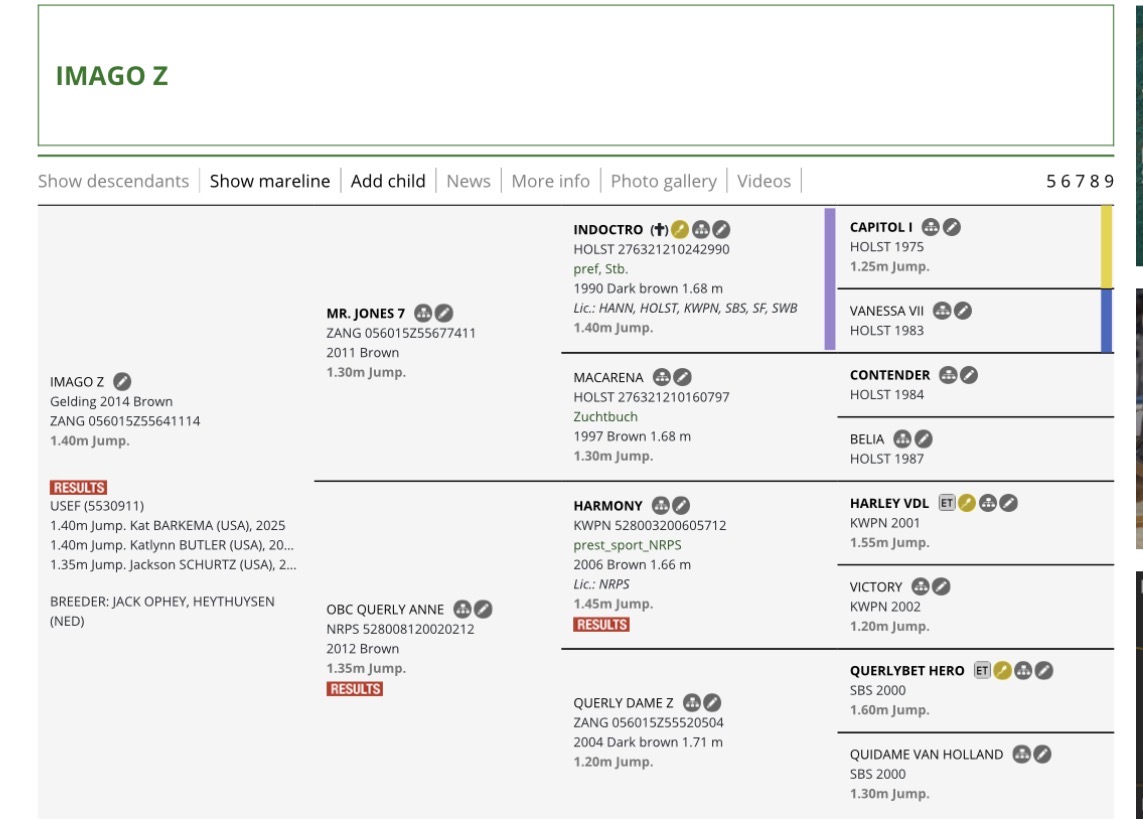
Task: Click the RESULTS badge under OBC QUERLY ANNE
Action: pos(354,689)
